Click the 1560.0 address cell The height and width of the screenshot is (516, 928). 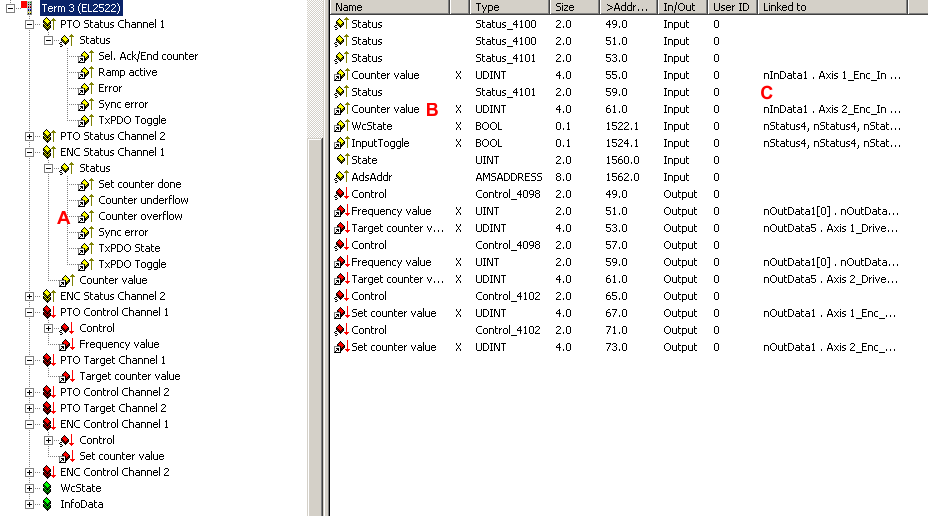pyautogui.click(x=622, y=160)
